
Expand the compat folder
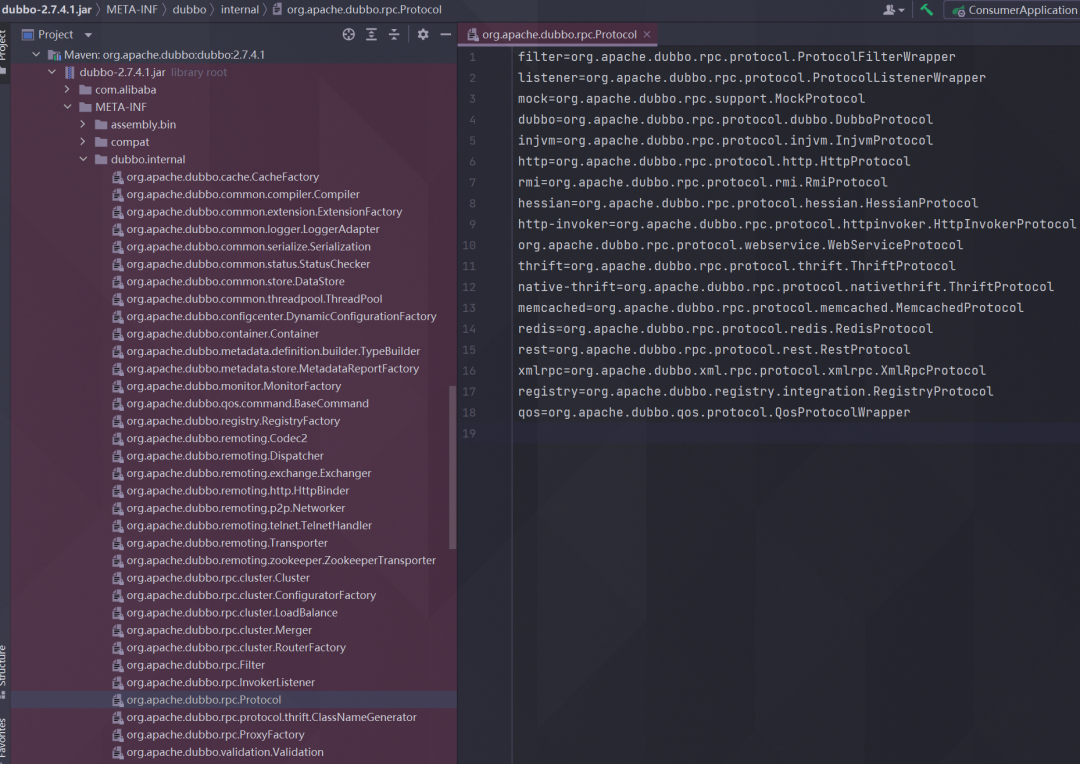tap(83, 142)
